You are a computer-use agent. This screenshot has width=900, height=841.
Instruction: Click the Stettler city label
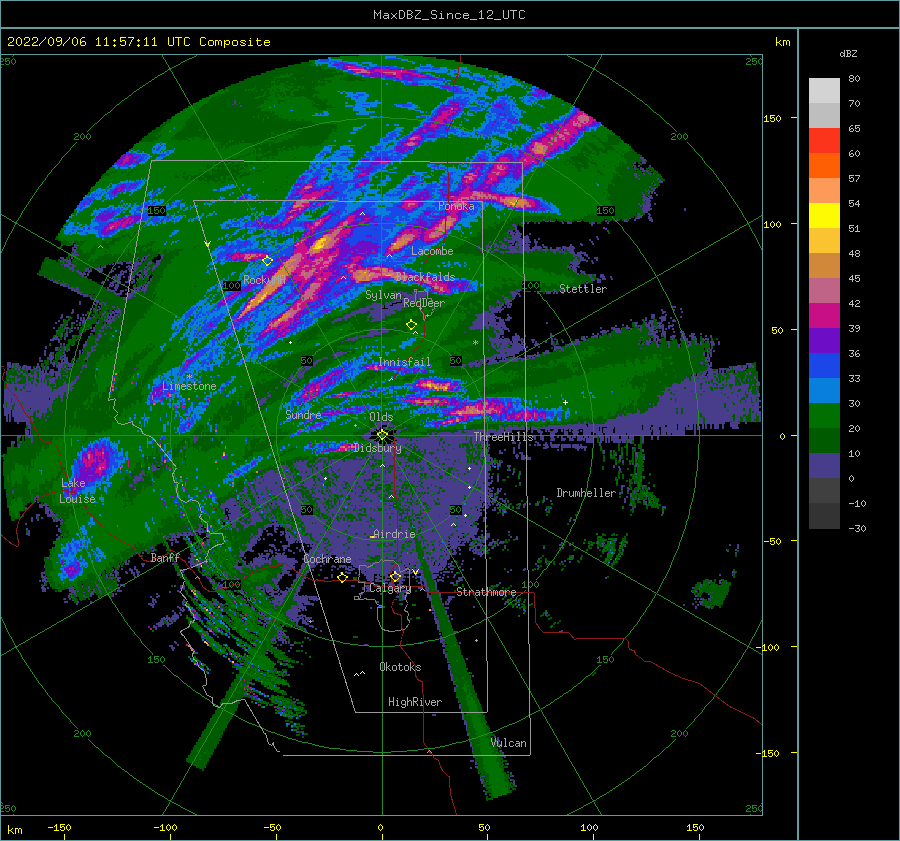(583, 289)
